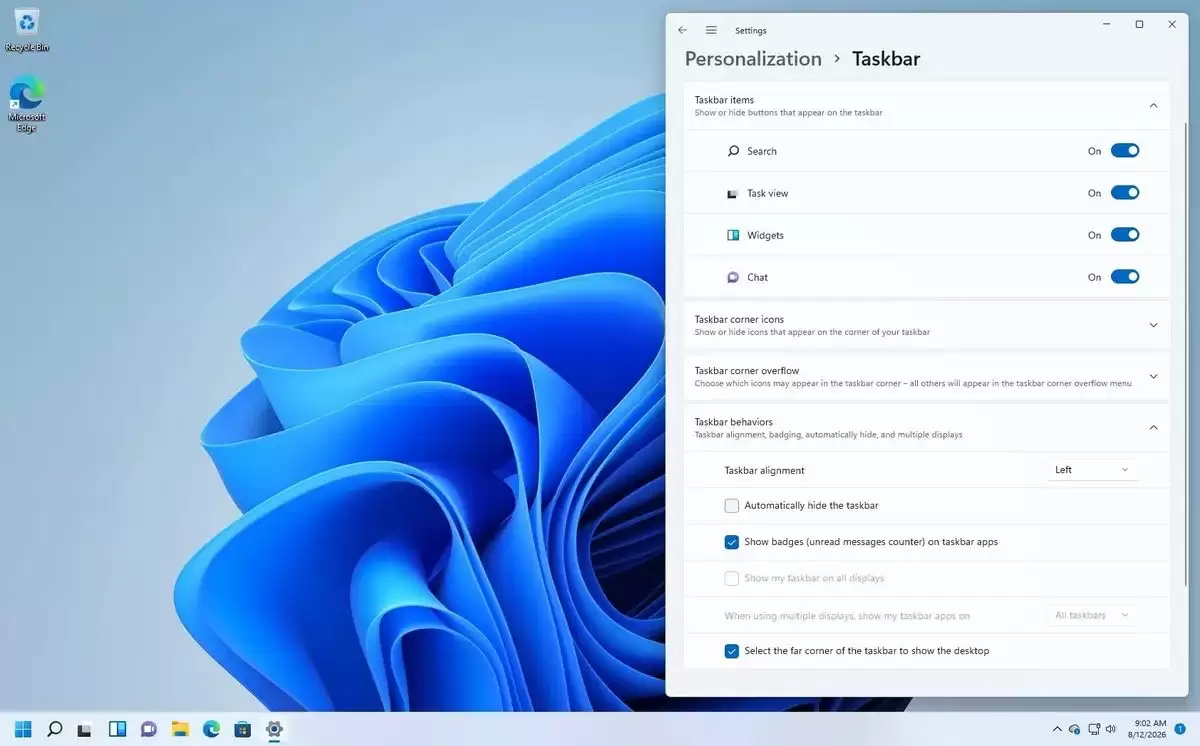Launch Chat from the taskbar
Viewport: 1200px width, 746px height.
[149, 729]
